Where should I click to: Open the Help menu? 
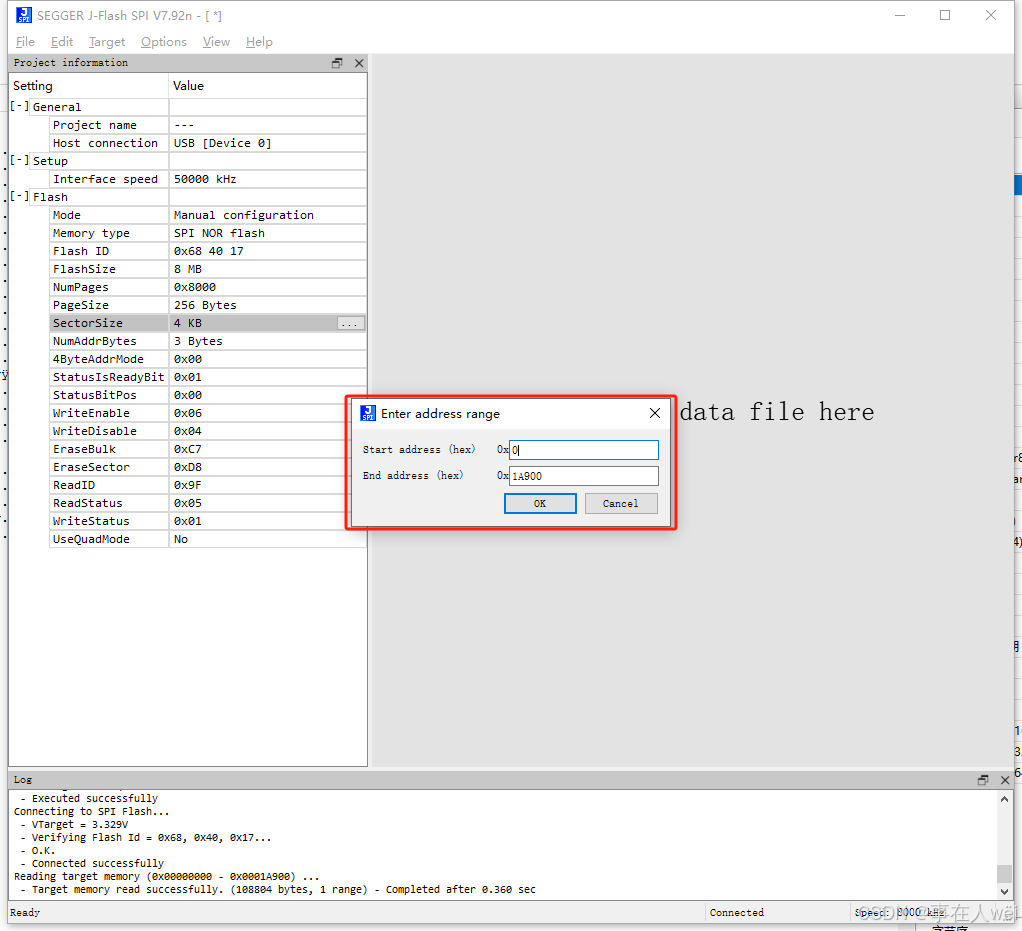tap(259, 42)
